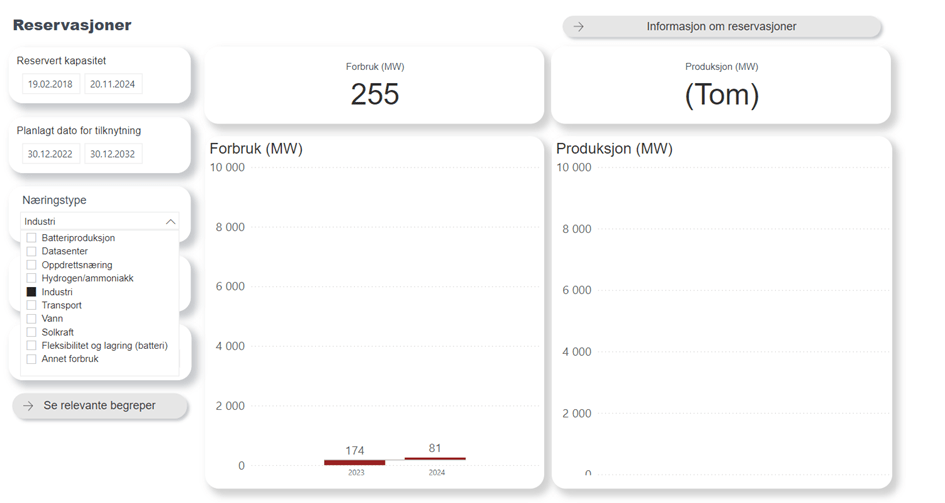Enable the Datasenter checkbox
This screenshot has width=945, height=503.
[x=32, y=252]
